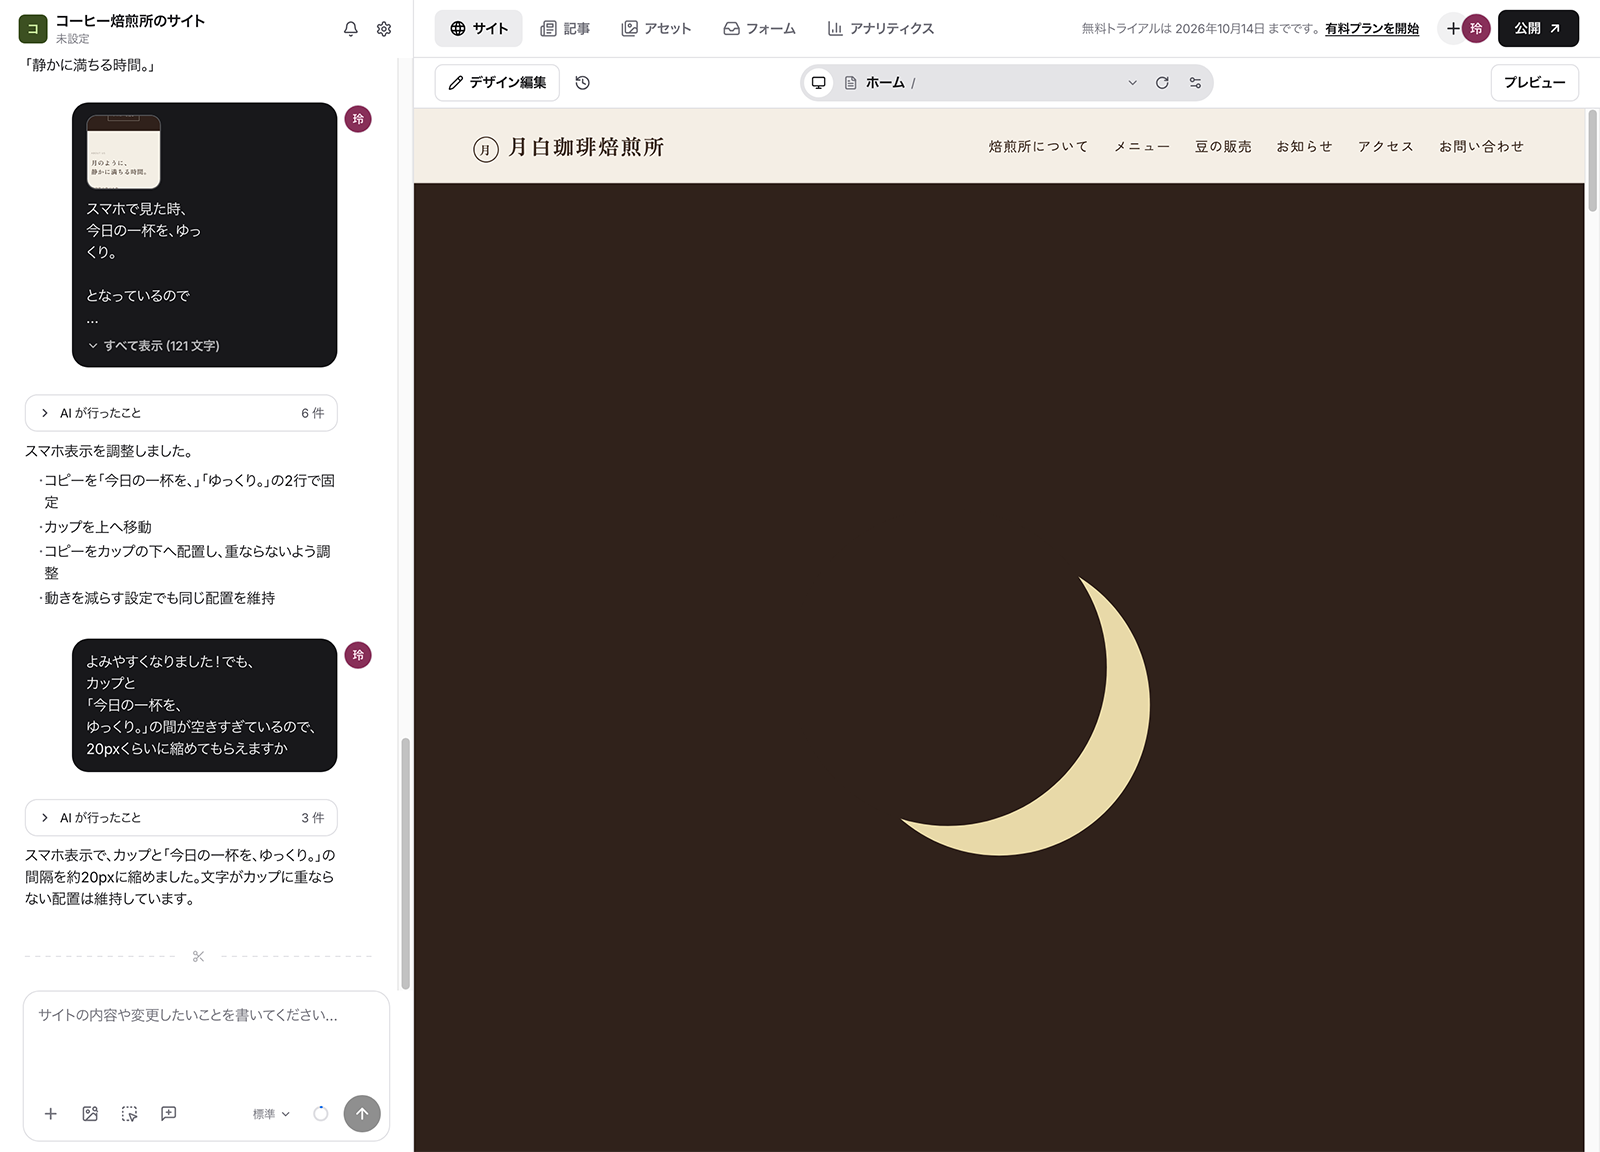Click 焙煎所について nav link
This screenshot has height=1152, width=1600.
(x=1038, y=147)
